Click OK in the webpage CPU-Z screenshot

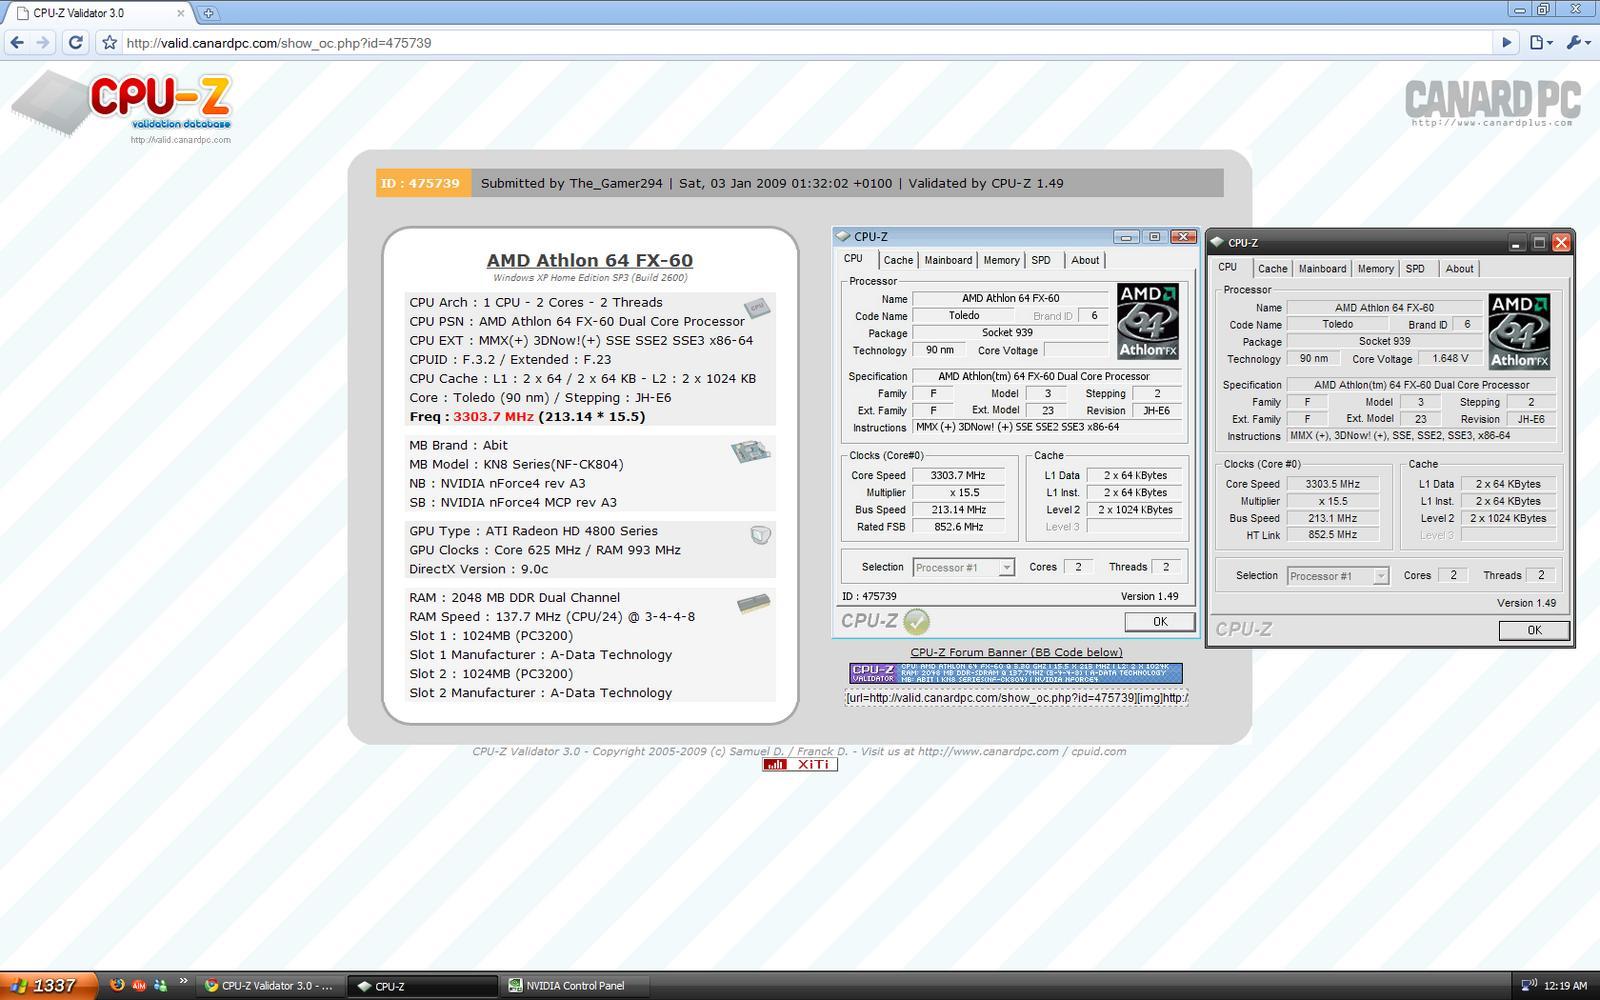(x=1160, y=622)
